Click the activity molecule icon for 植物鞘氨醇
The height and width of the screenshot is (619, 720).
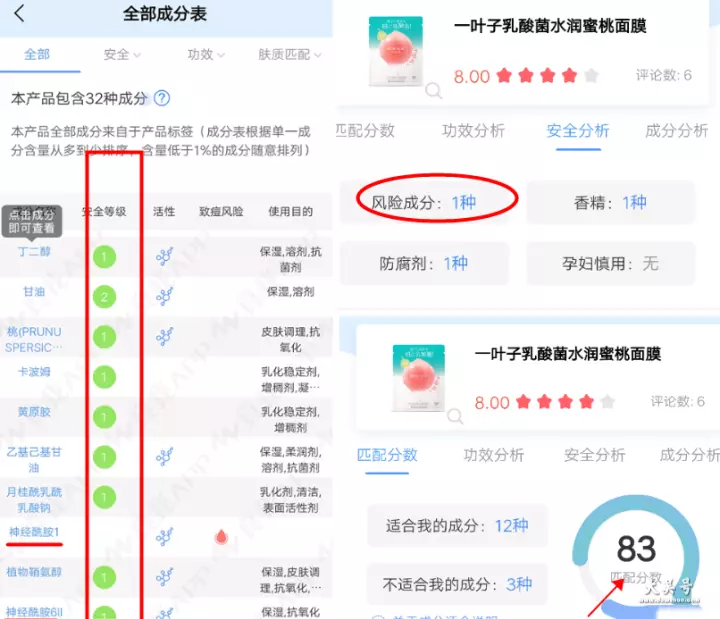164,577
